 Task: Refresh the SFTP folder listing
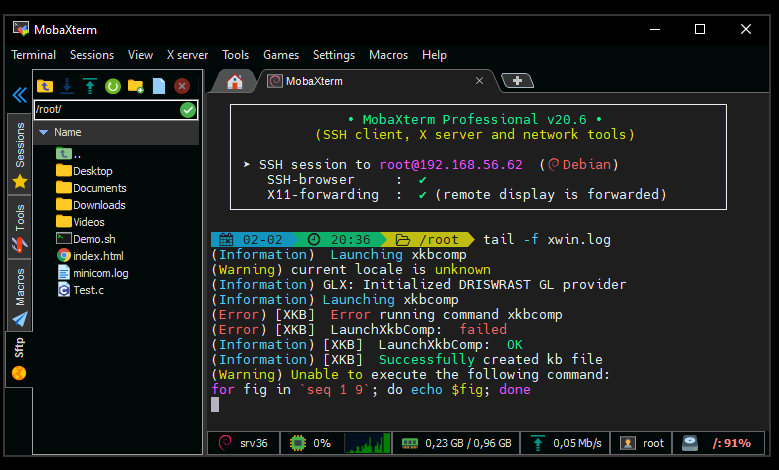click(x=113, y=86)
